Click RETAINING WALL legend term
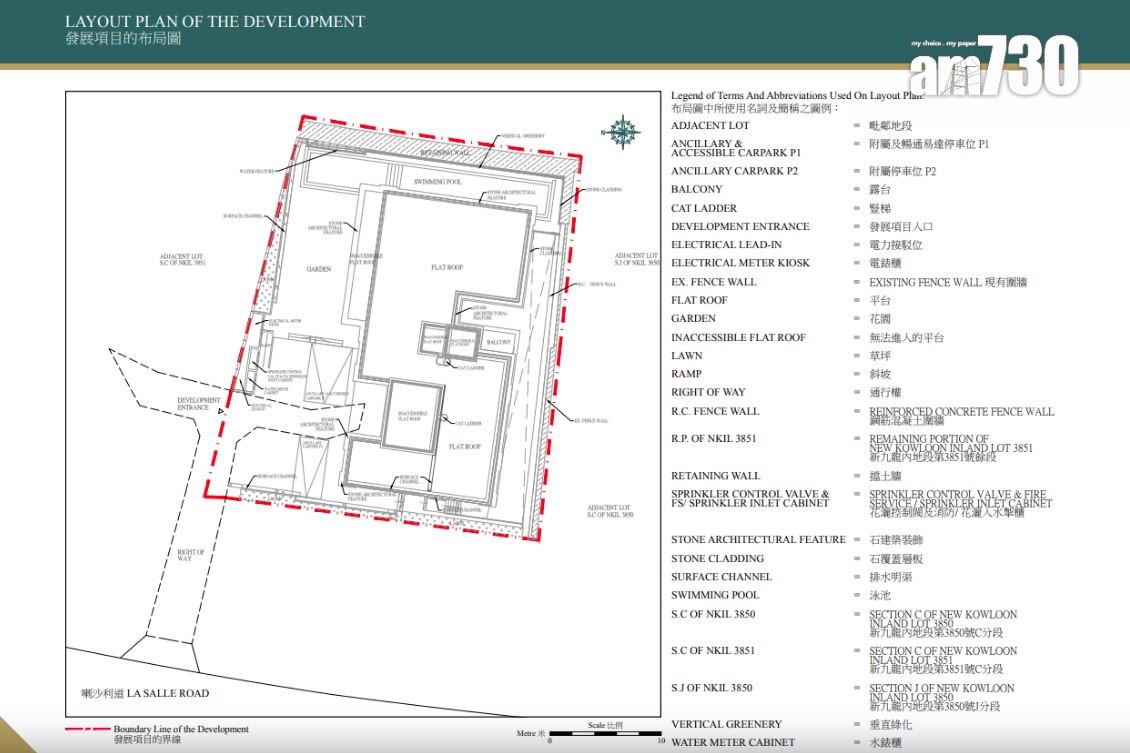The height and width of the screenshot is (753, 1130). click(715, 476)
